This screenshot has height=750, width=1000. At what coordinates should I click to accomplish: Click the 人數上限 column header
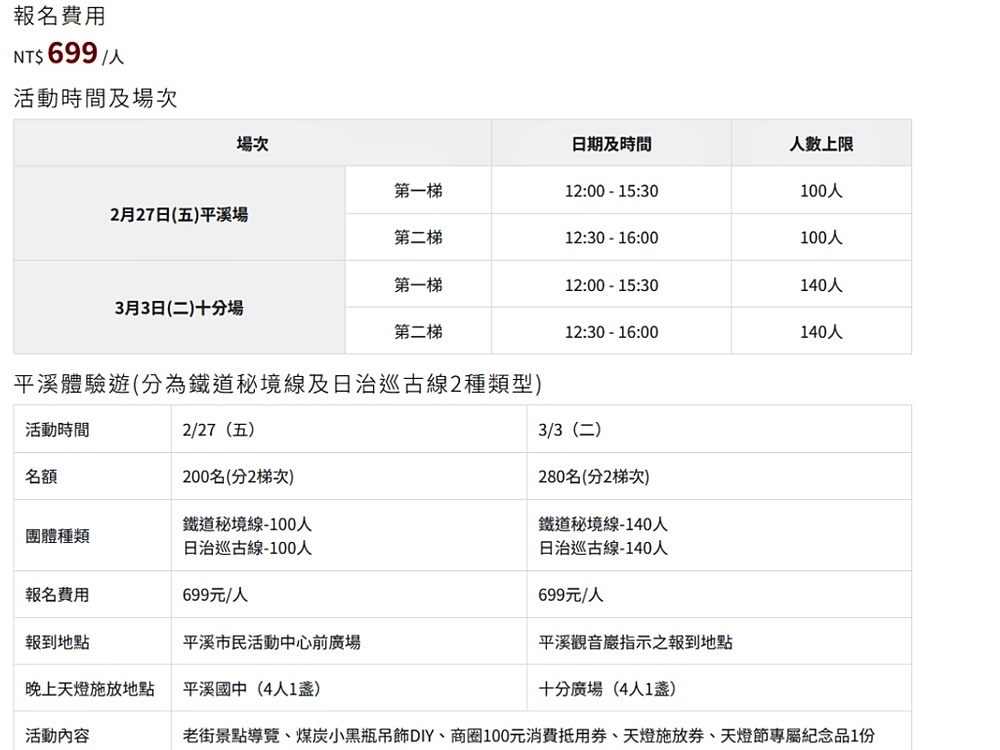(x=821, y=143)
